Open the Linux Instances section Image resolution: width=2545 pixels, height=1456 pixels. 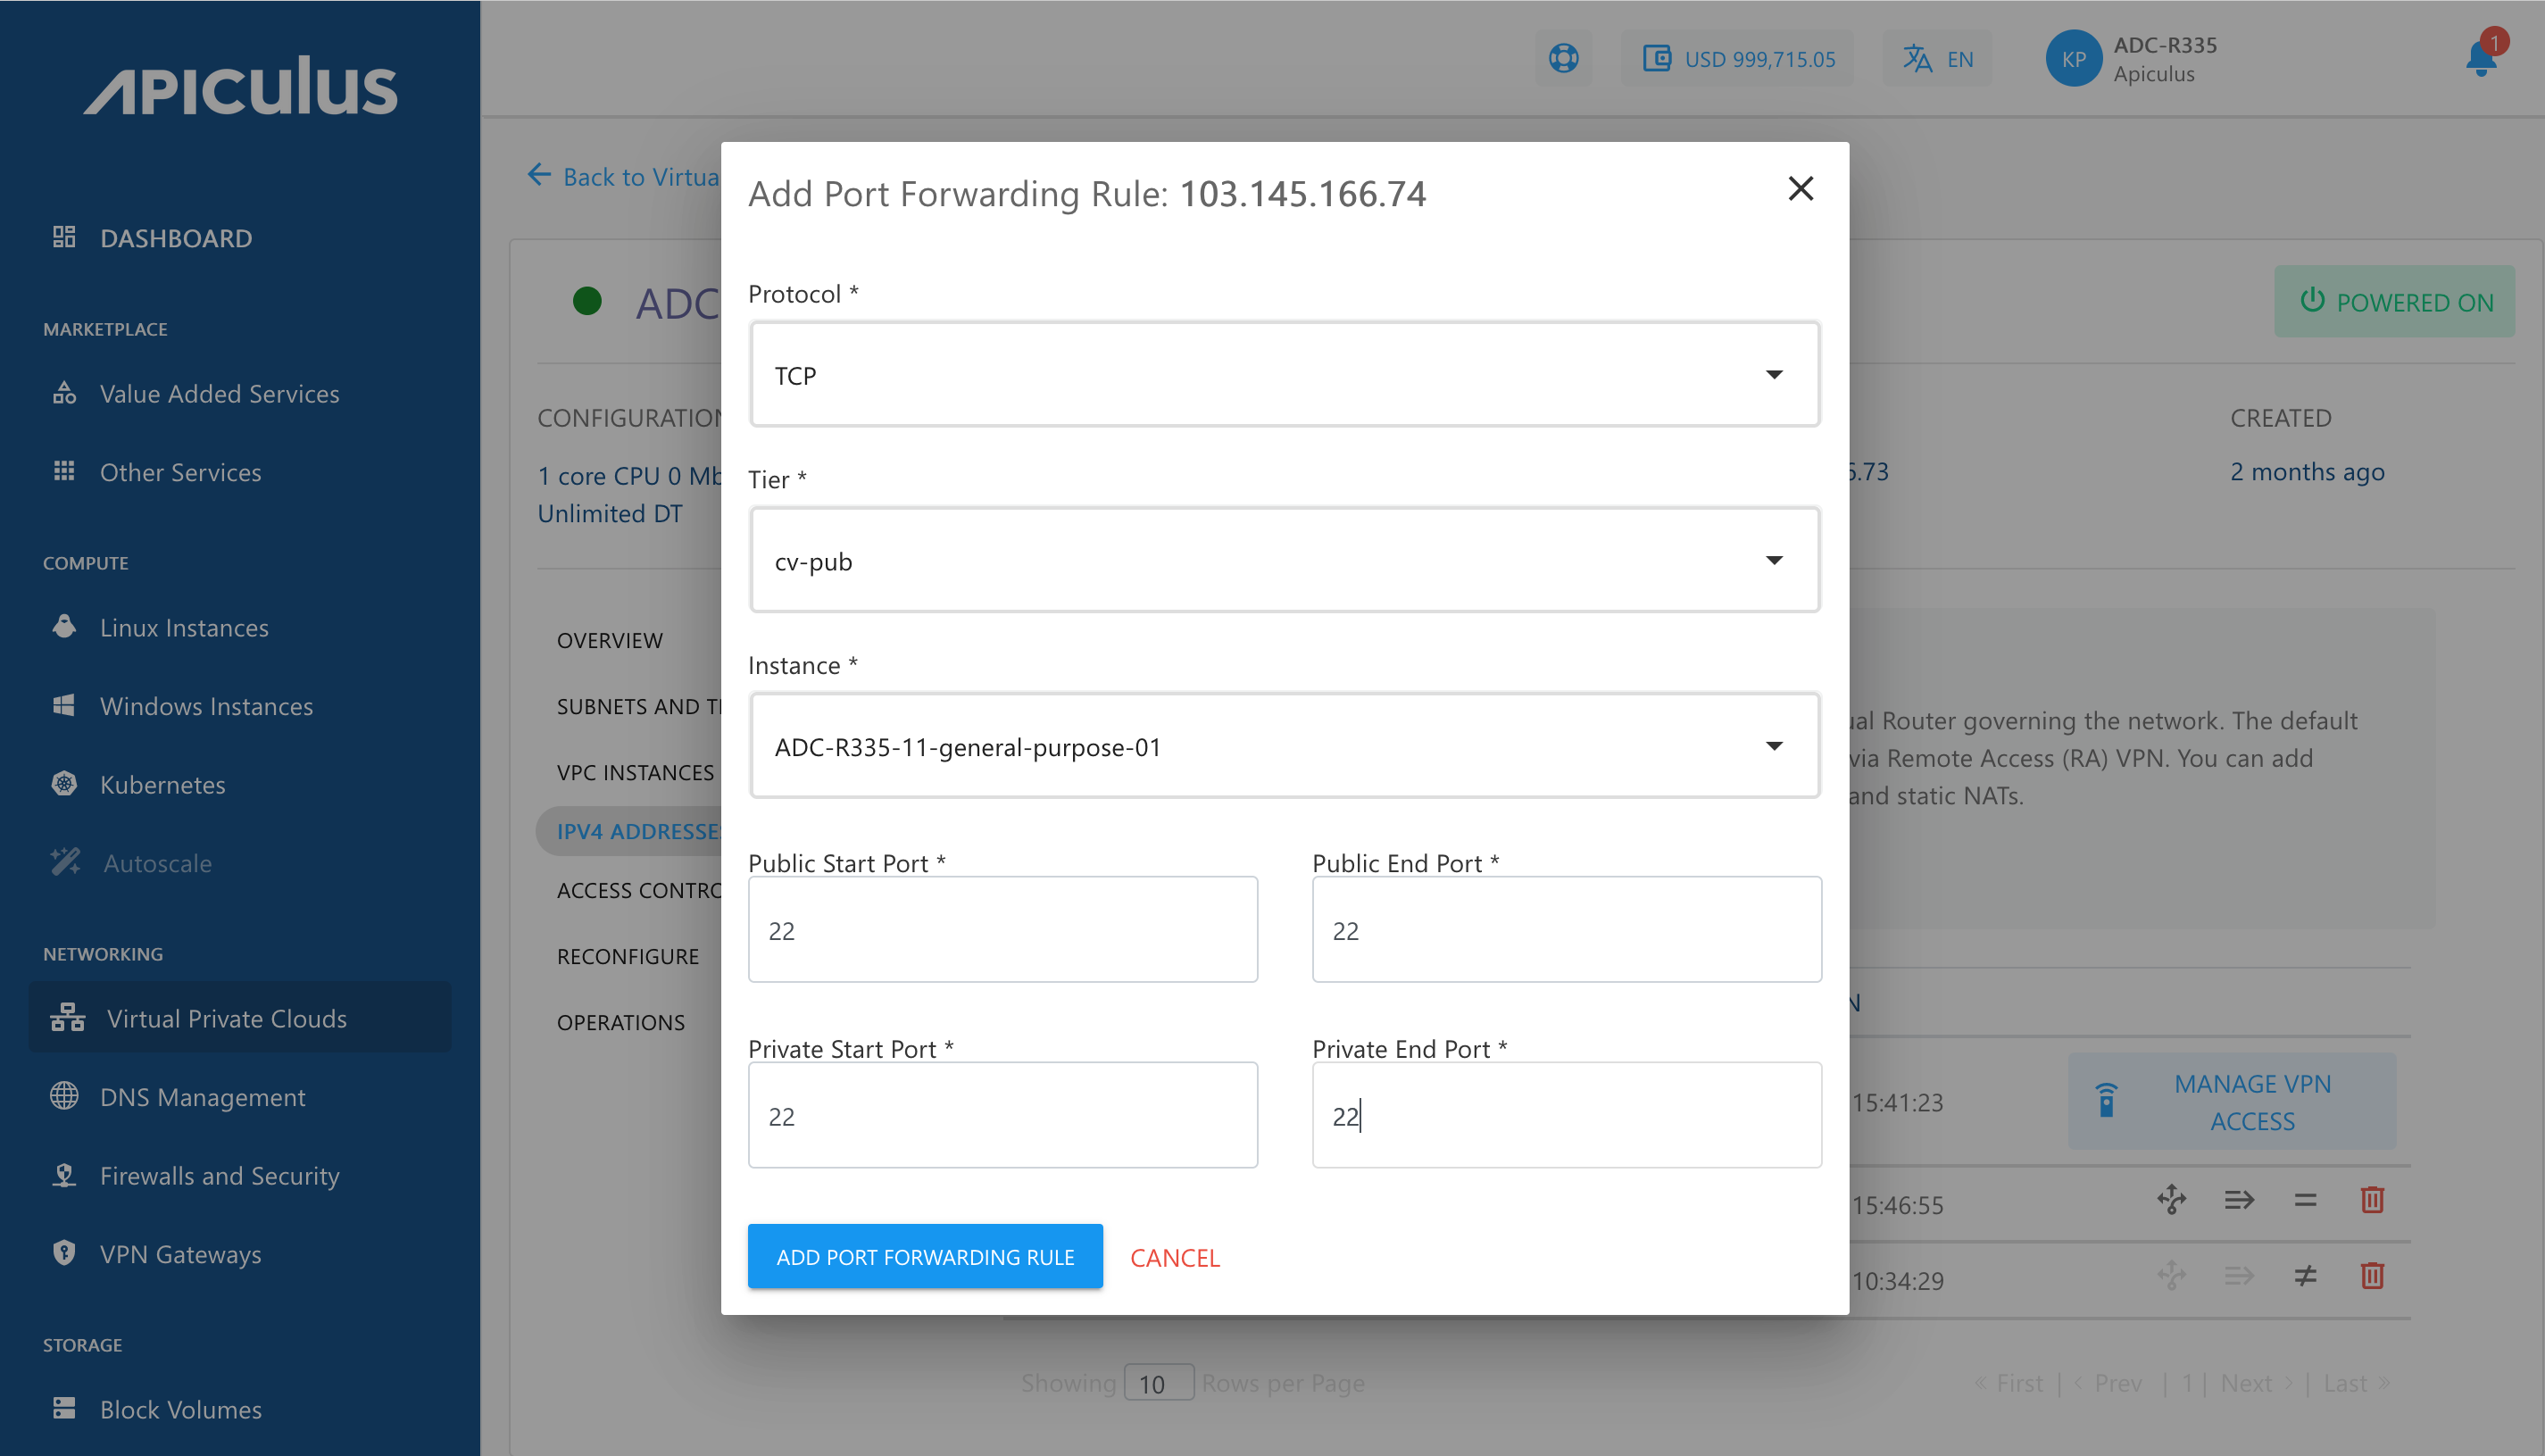point(64,626)
